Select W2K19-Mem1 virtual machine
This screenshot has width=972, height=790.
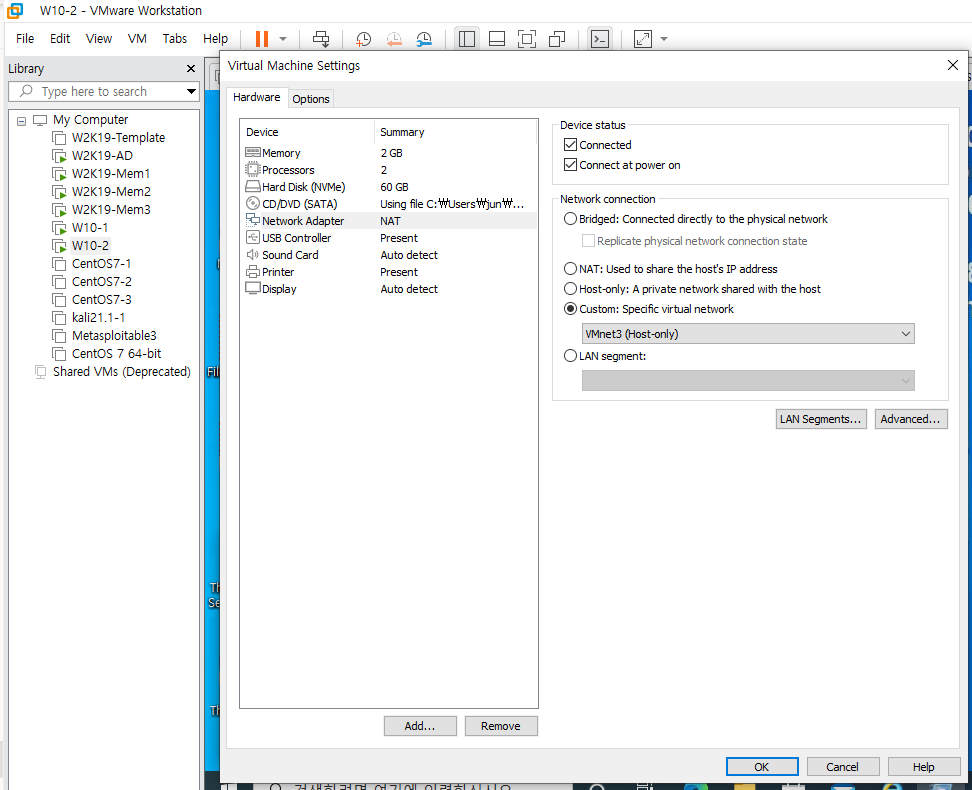click(110, 174)
